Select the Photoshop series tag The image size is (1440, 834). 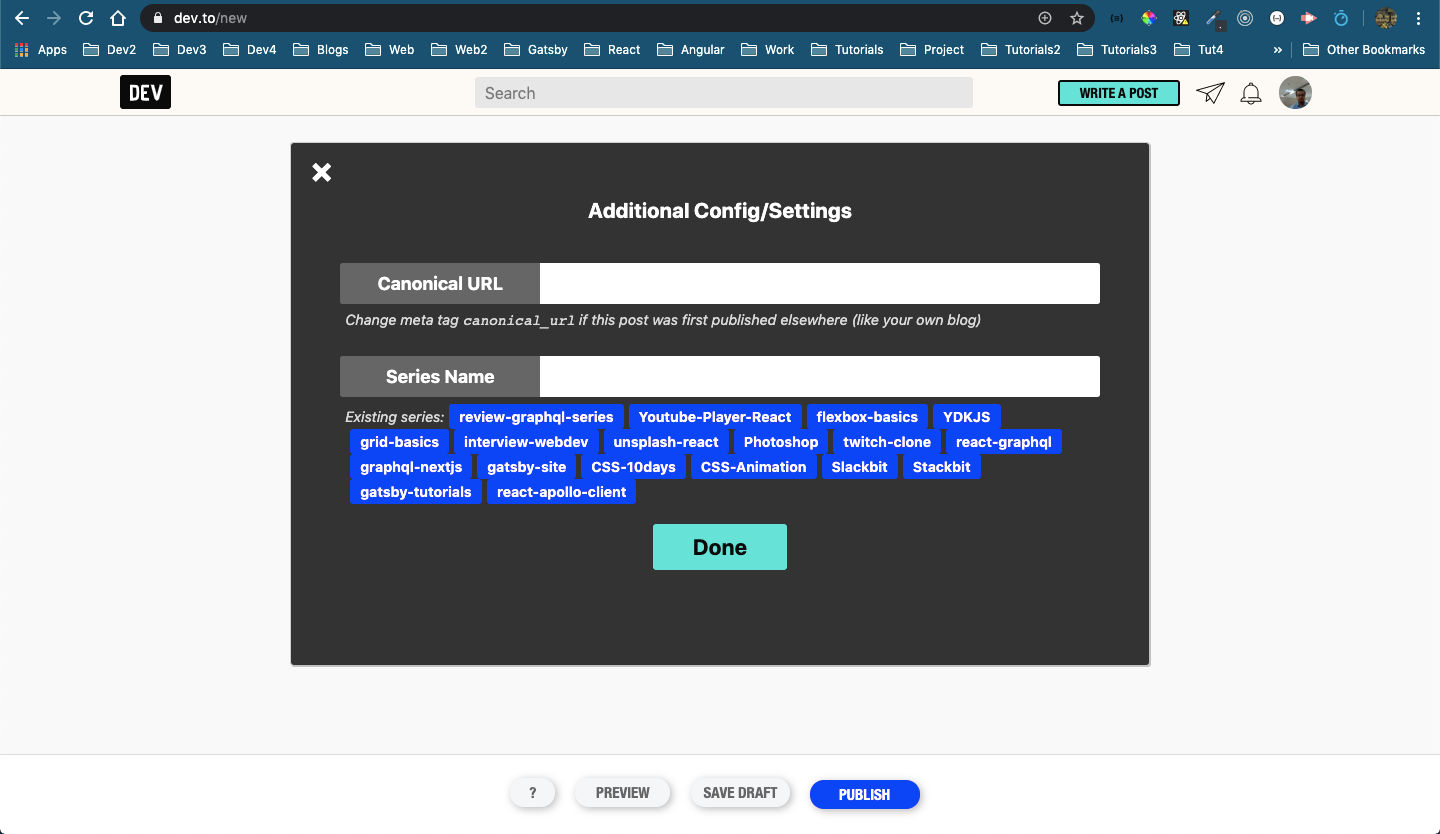tap(781, 442)
